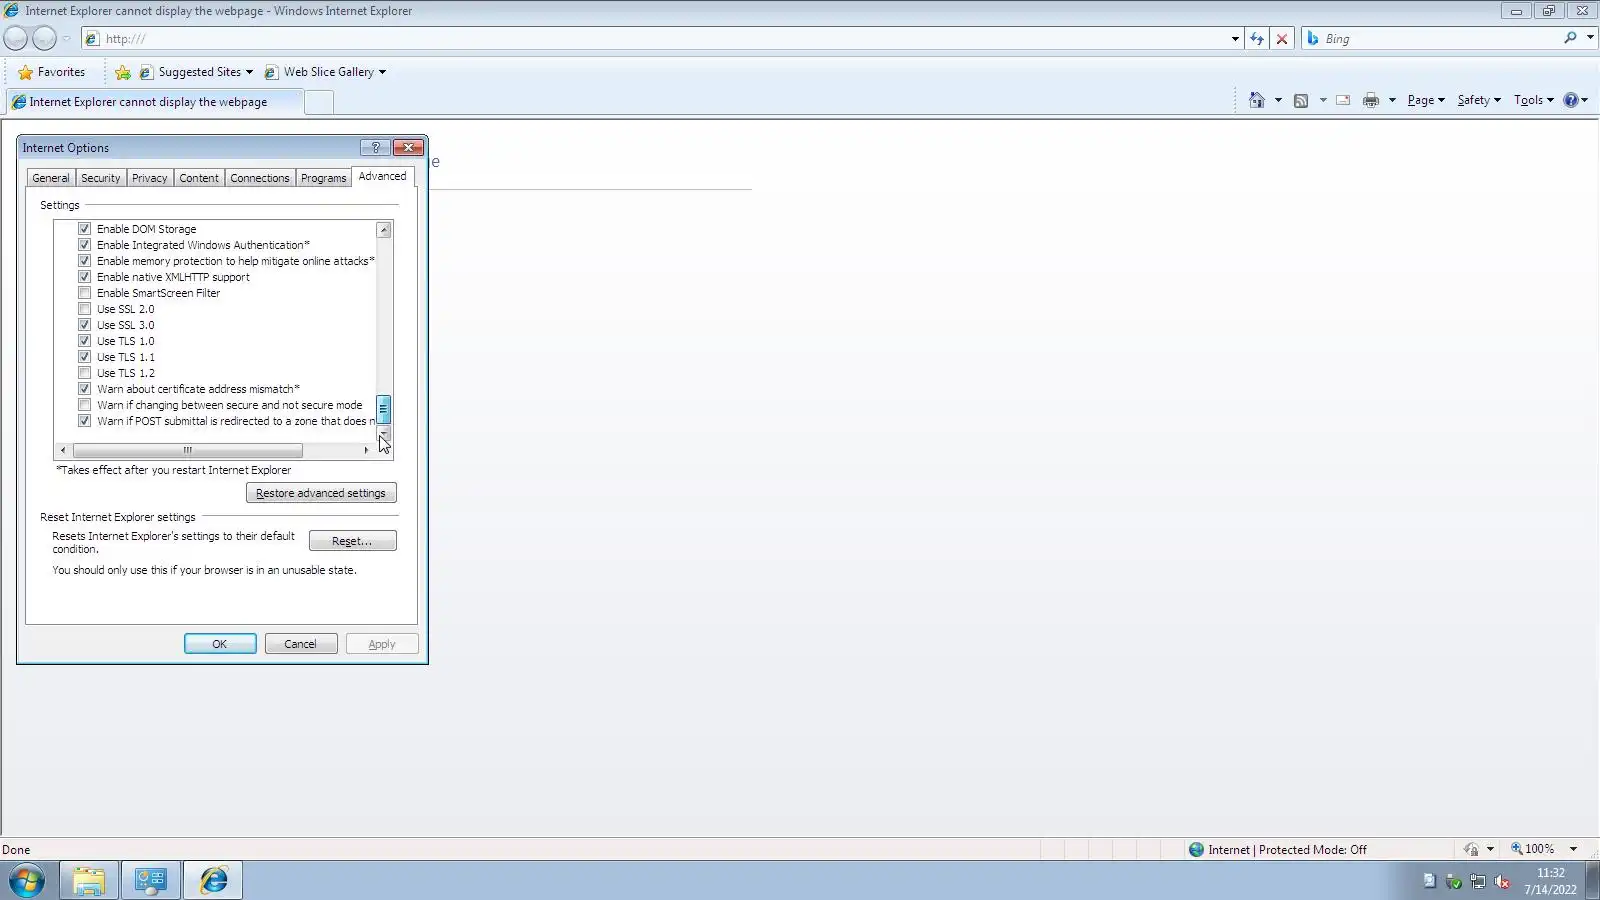The height and width of the screenshot is (900, 1600).
Task: Select the Connections tab
Action: (x=260, y=178)
